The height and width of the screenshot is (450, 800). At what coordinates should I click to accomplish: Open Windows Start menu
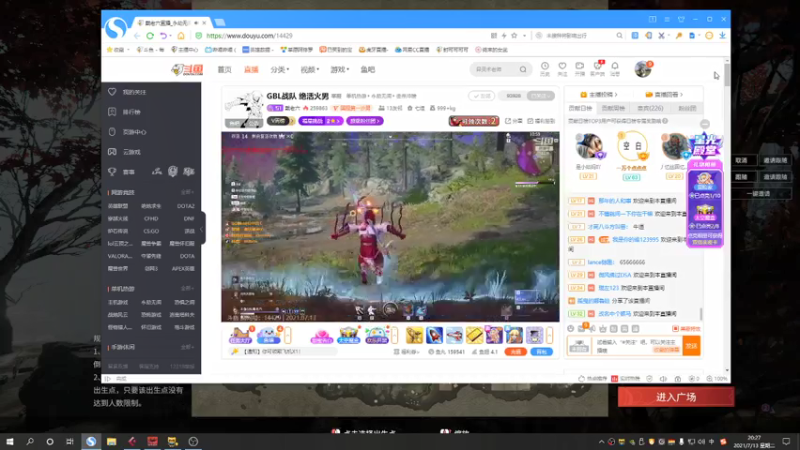coord(10,441)
